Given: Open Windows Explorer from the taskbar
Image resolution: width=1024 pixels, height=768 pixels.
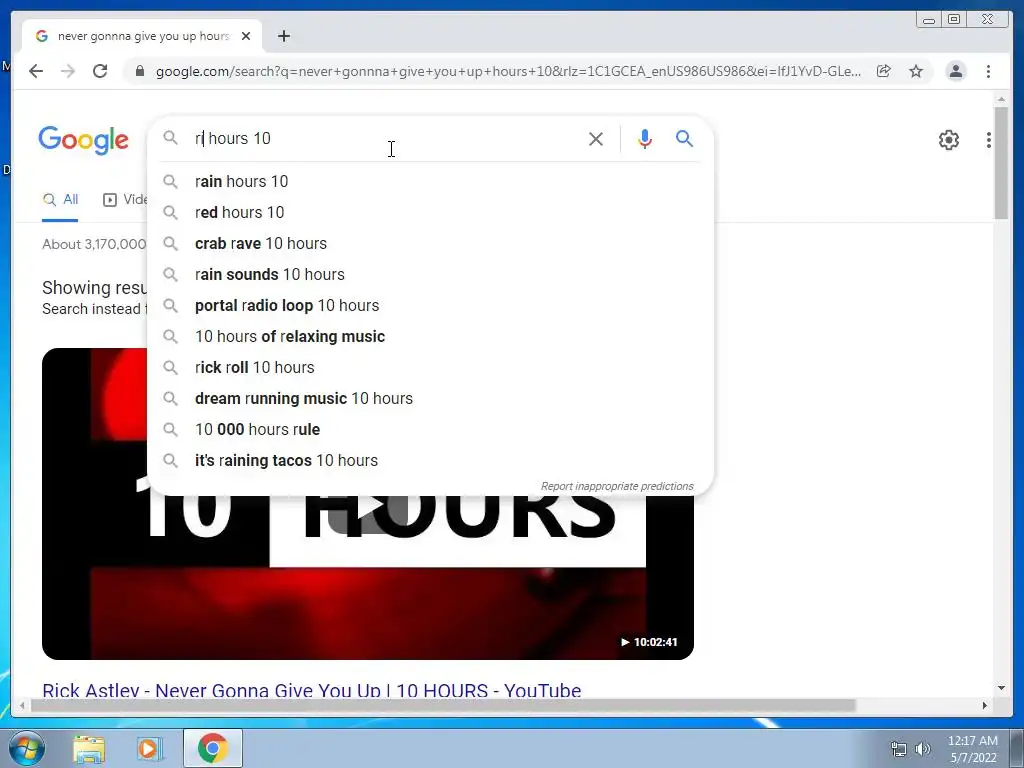Looking at the screenshot, I should [89, 748].
